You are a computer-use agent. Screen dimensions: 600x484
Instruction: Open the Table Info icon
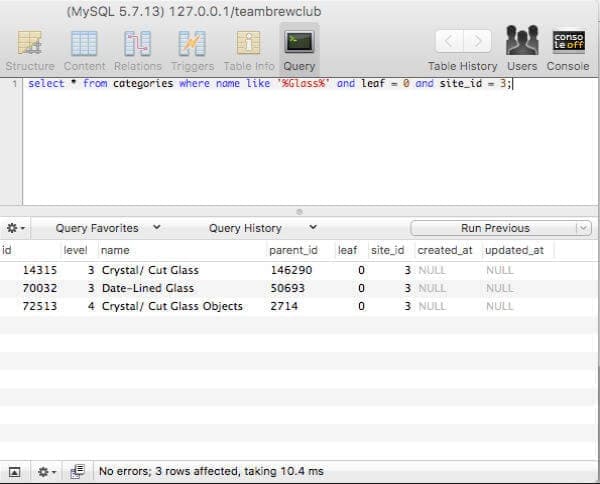249,43
